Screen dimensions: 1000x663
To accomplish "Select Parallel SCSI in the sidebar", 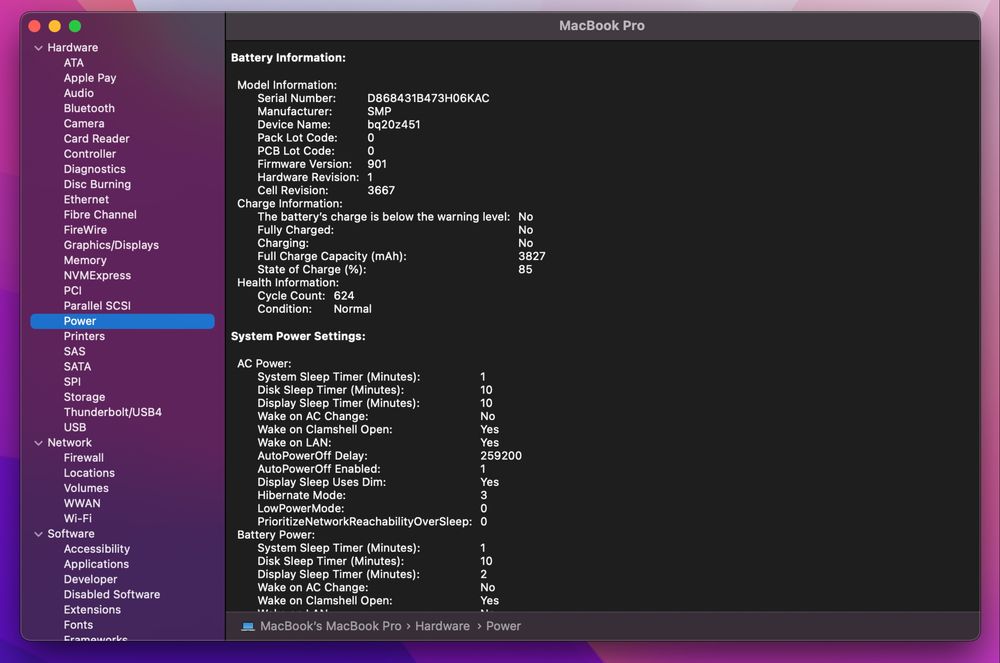I will (97, 306).
